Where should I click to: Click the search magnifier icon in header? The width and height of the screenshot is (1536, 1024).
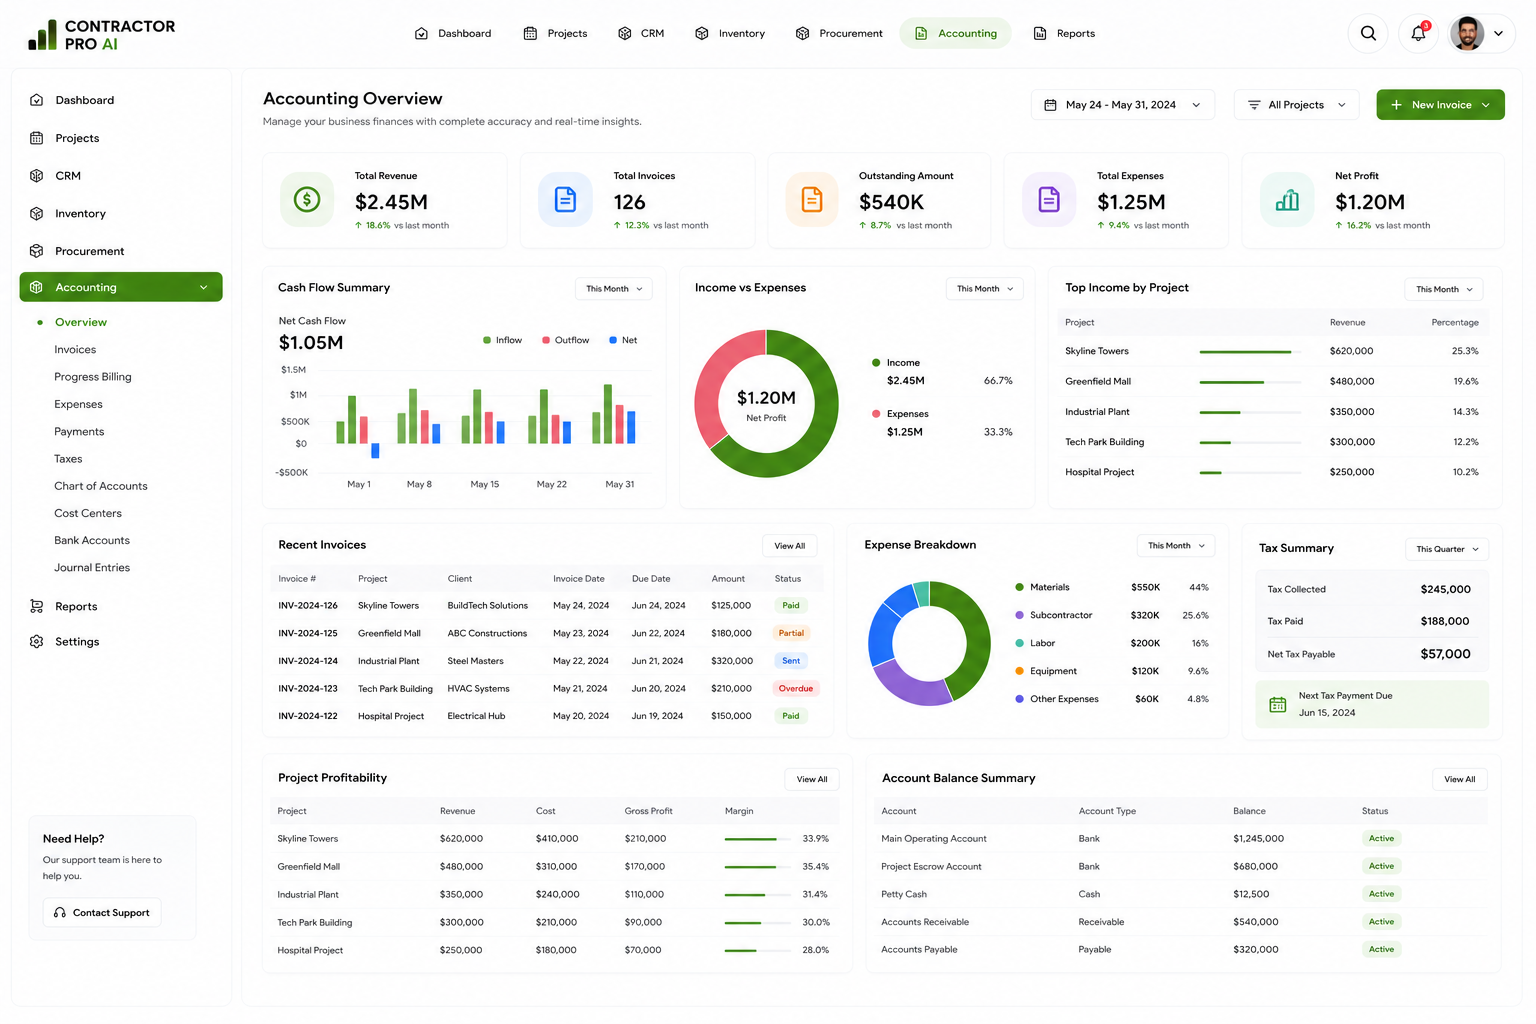point(1368,33)
